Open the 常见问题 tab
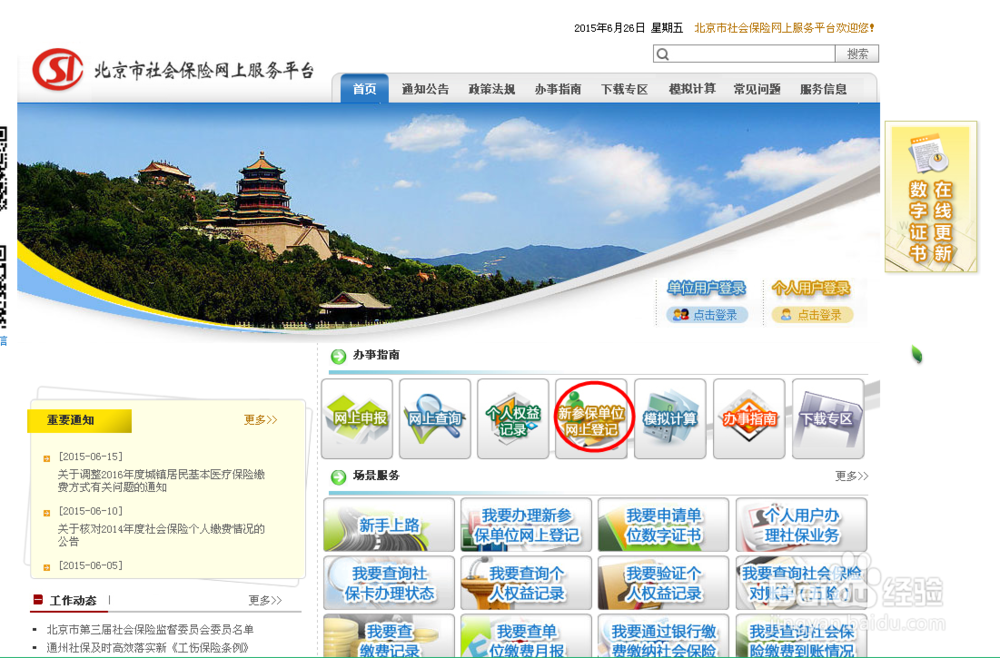This screenshot has height=658, width=1000. pyautogui.click(x=757, y=89)
